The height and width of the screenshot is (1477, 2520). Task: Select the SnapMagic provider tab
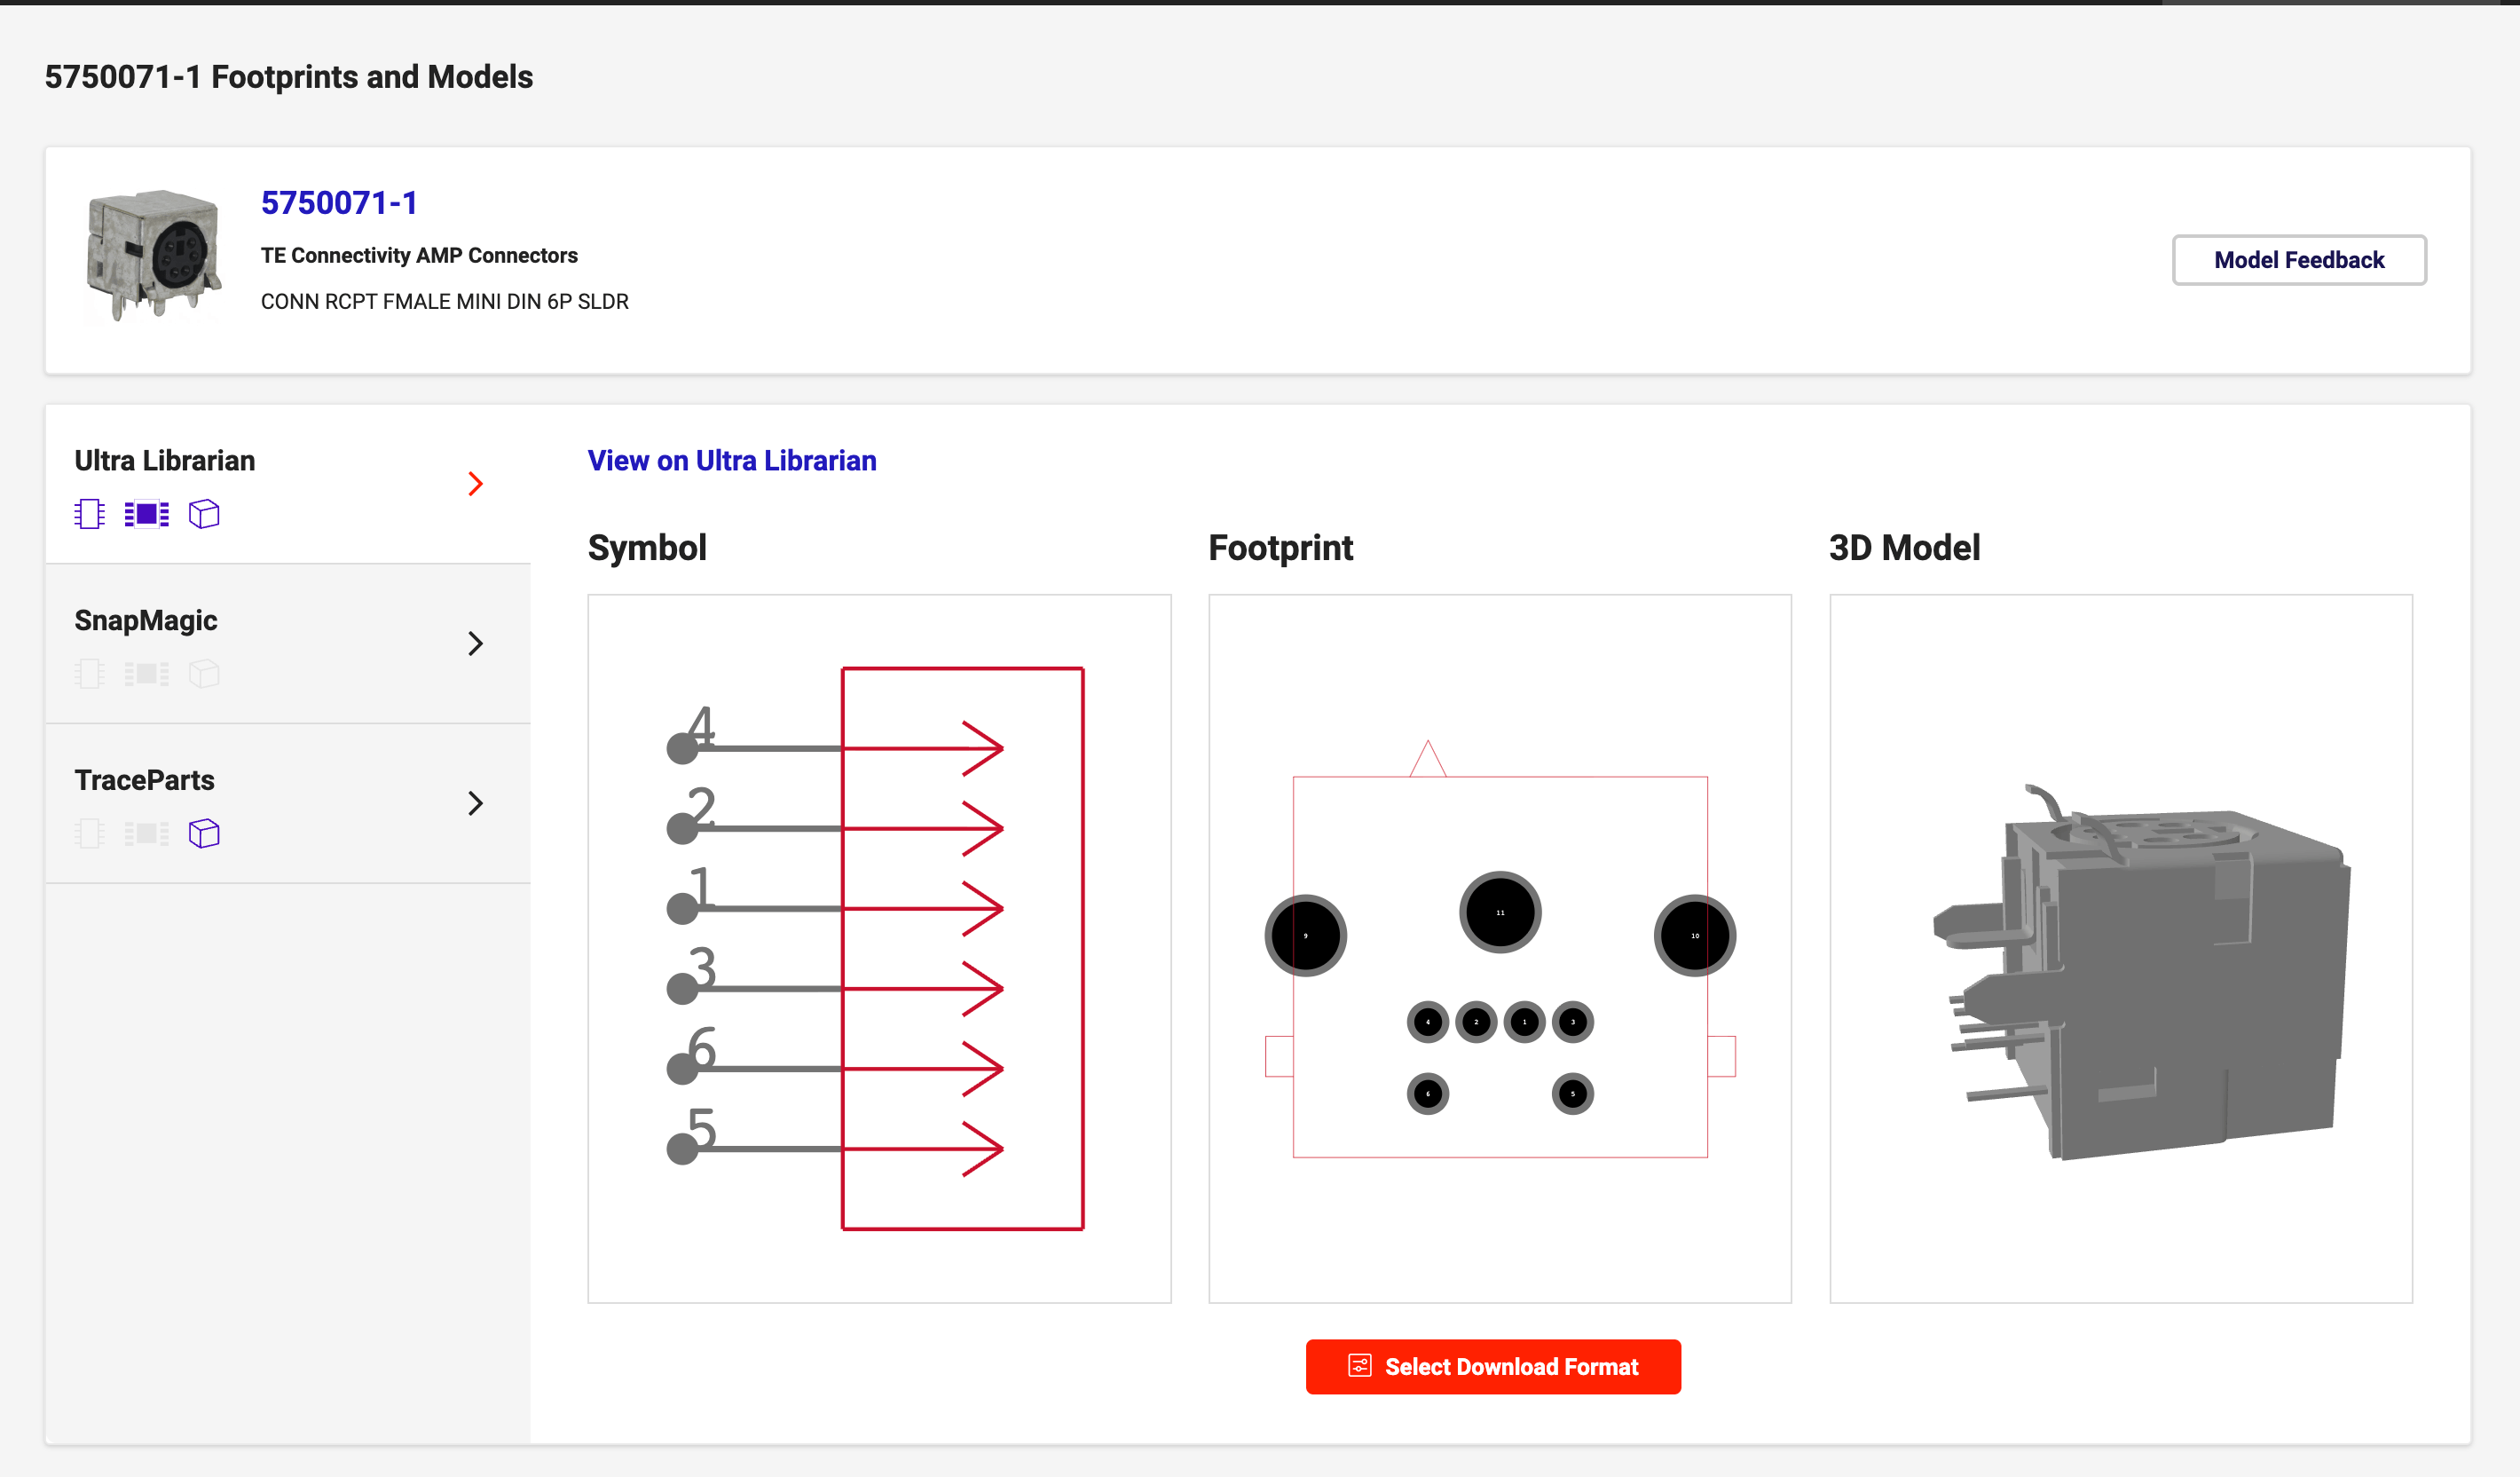tap(146, 620)
